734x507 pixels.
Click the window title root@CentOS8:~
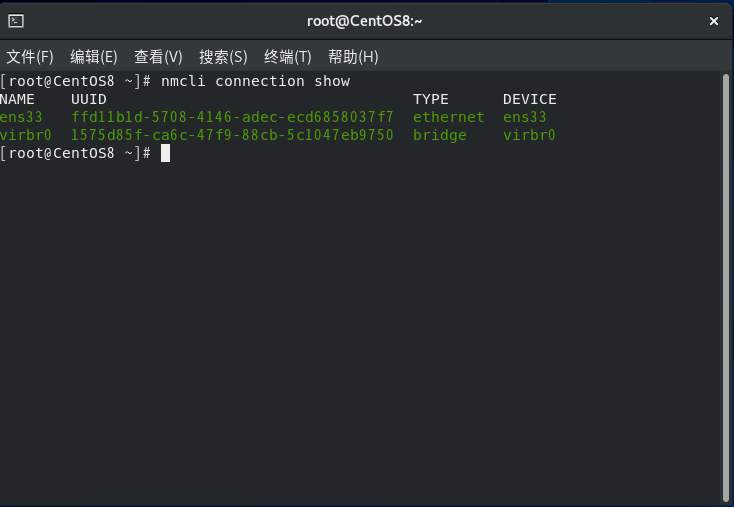coord(364,21)
